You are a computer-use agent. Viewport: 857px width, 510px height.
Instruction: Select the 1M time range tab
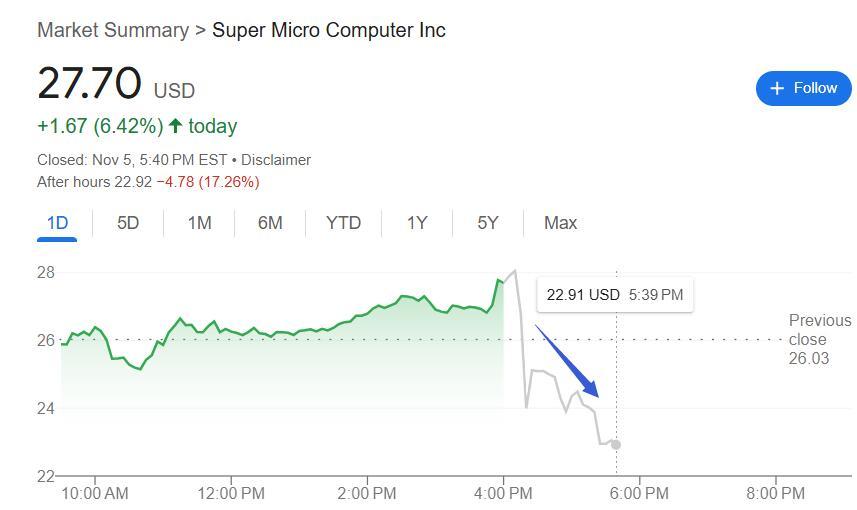(199, 223)
